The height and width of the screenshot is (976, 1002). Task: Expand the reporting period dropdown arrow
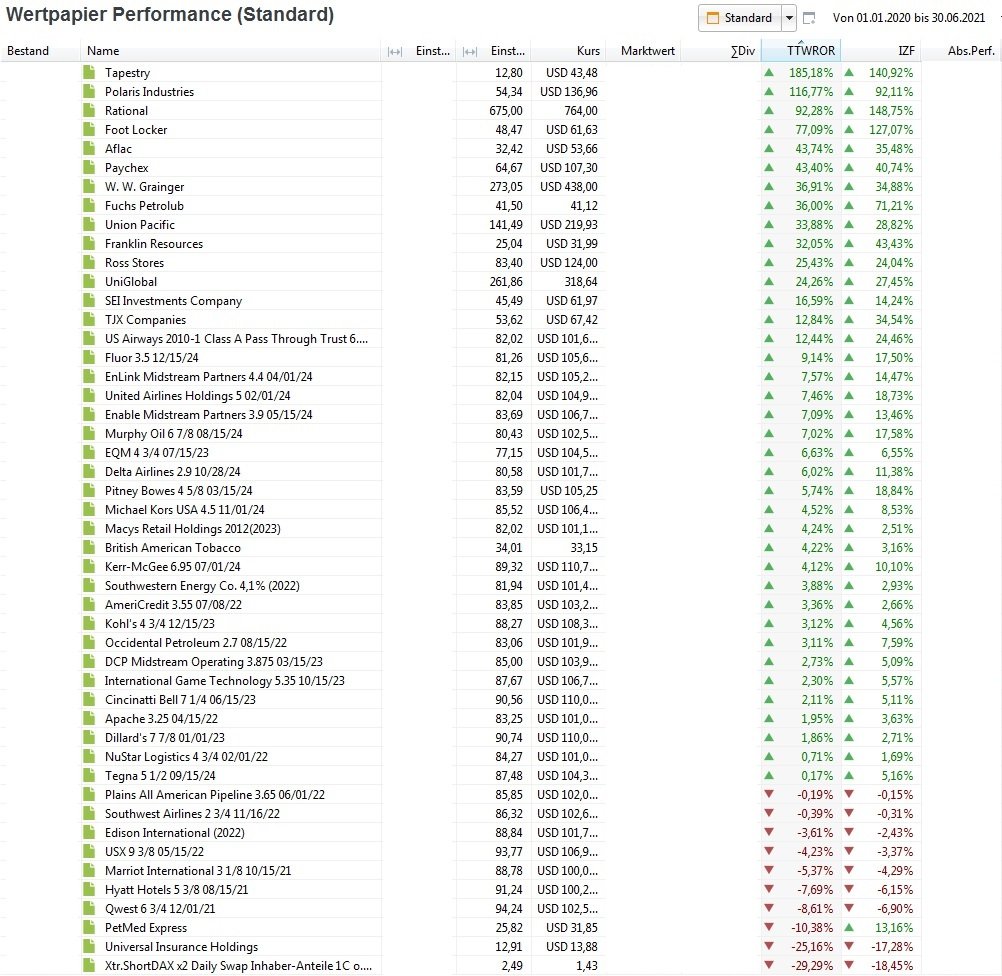789,18
